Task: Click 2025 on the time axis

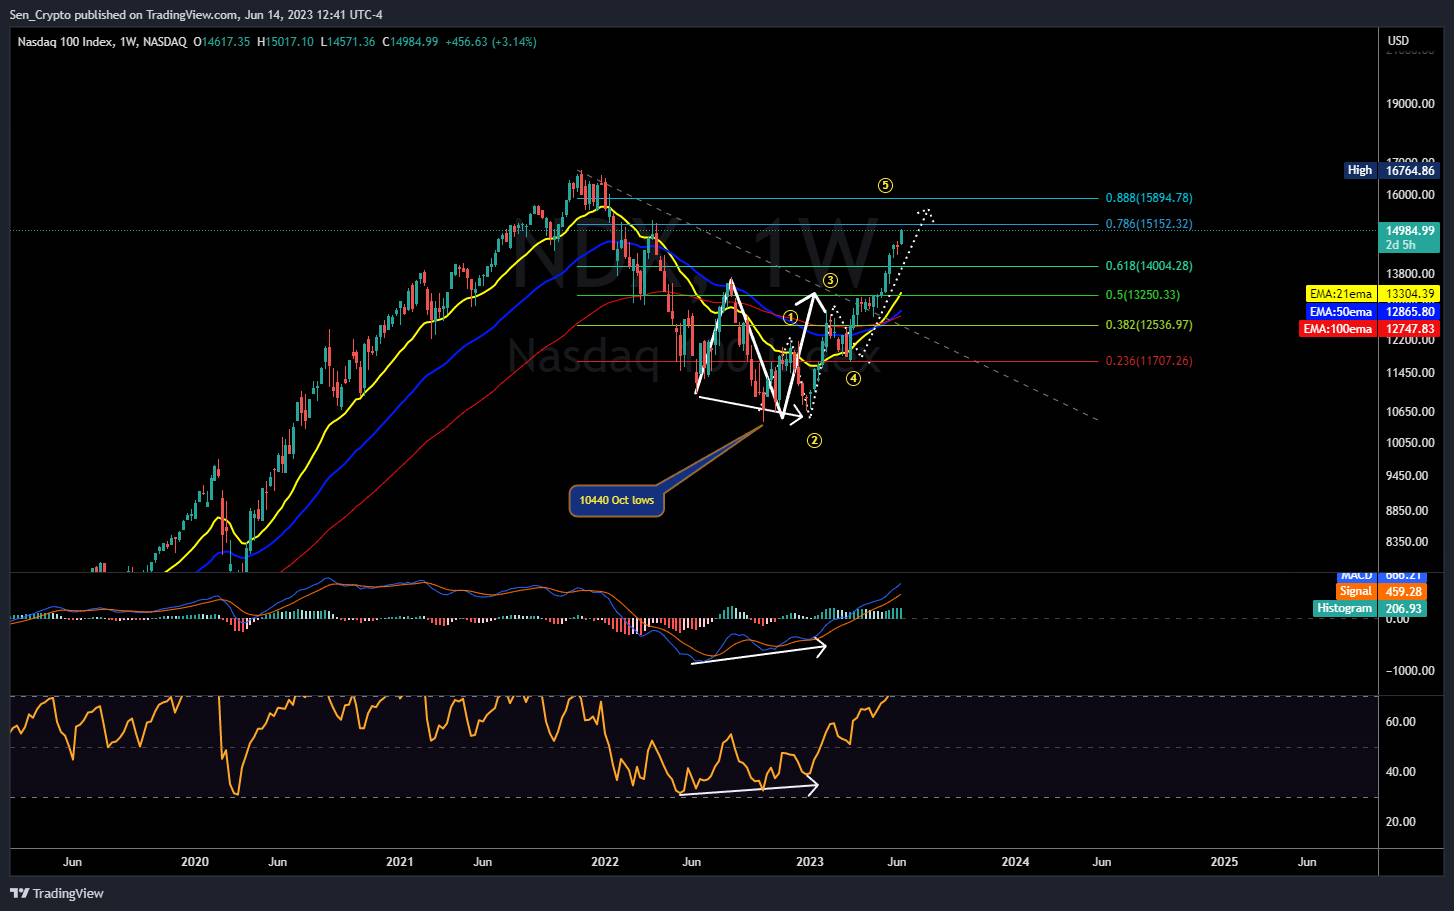Action: point(1224,862)
